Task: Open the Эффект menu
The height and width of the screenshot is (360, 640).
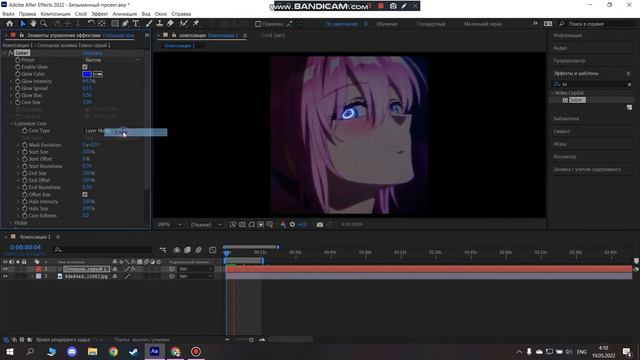Action: (x=99, y=14)
